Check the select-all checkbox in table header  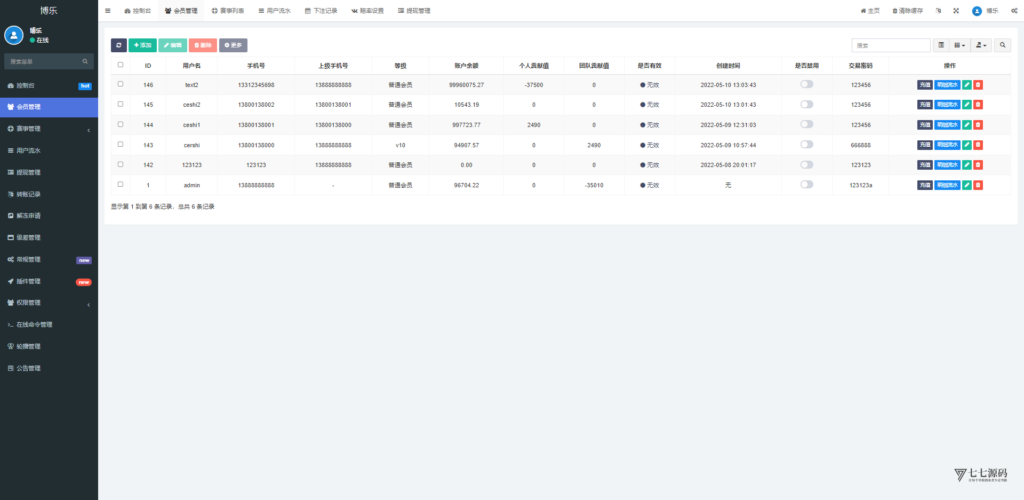(x=121, y=65)
